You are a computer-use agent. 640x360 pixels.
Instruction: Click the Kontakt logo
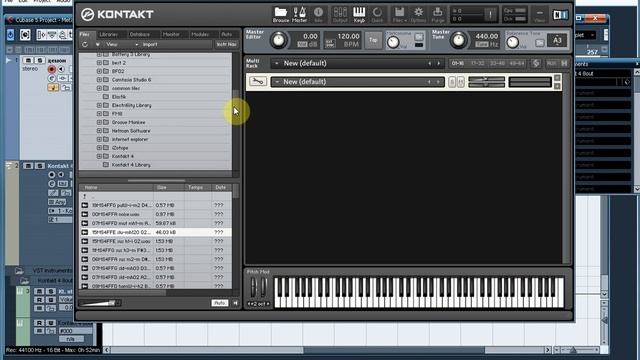pos(117,14)
